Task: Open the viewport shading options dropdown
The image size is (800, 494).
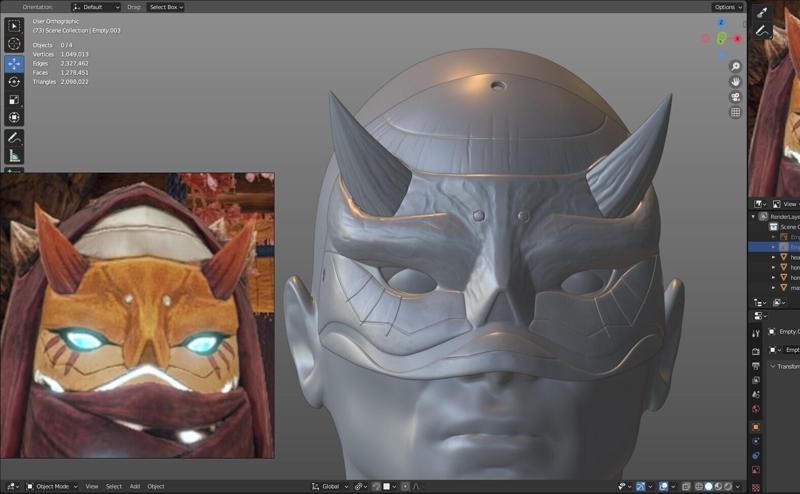Action: click(x=738, y=486)
